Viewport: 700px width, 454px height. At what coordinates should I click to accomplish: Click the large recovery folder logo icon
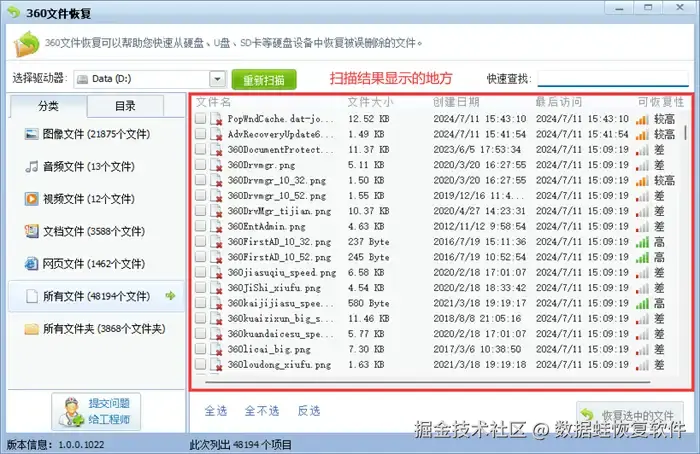pos(26,44)
